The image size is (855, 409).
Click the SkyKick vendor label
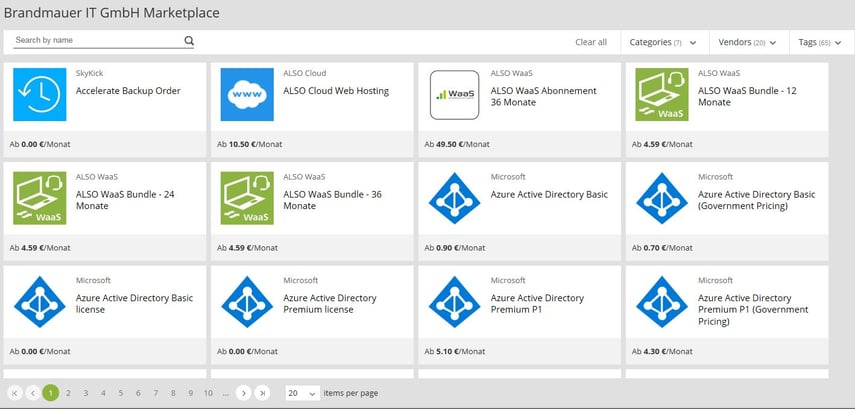(x=89, y=73)
